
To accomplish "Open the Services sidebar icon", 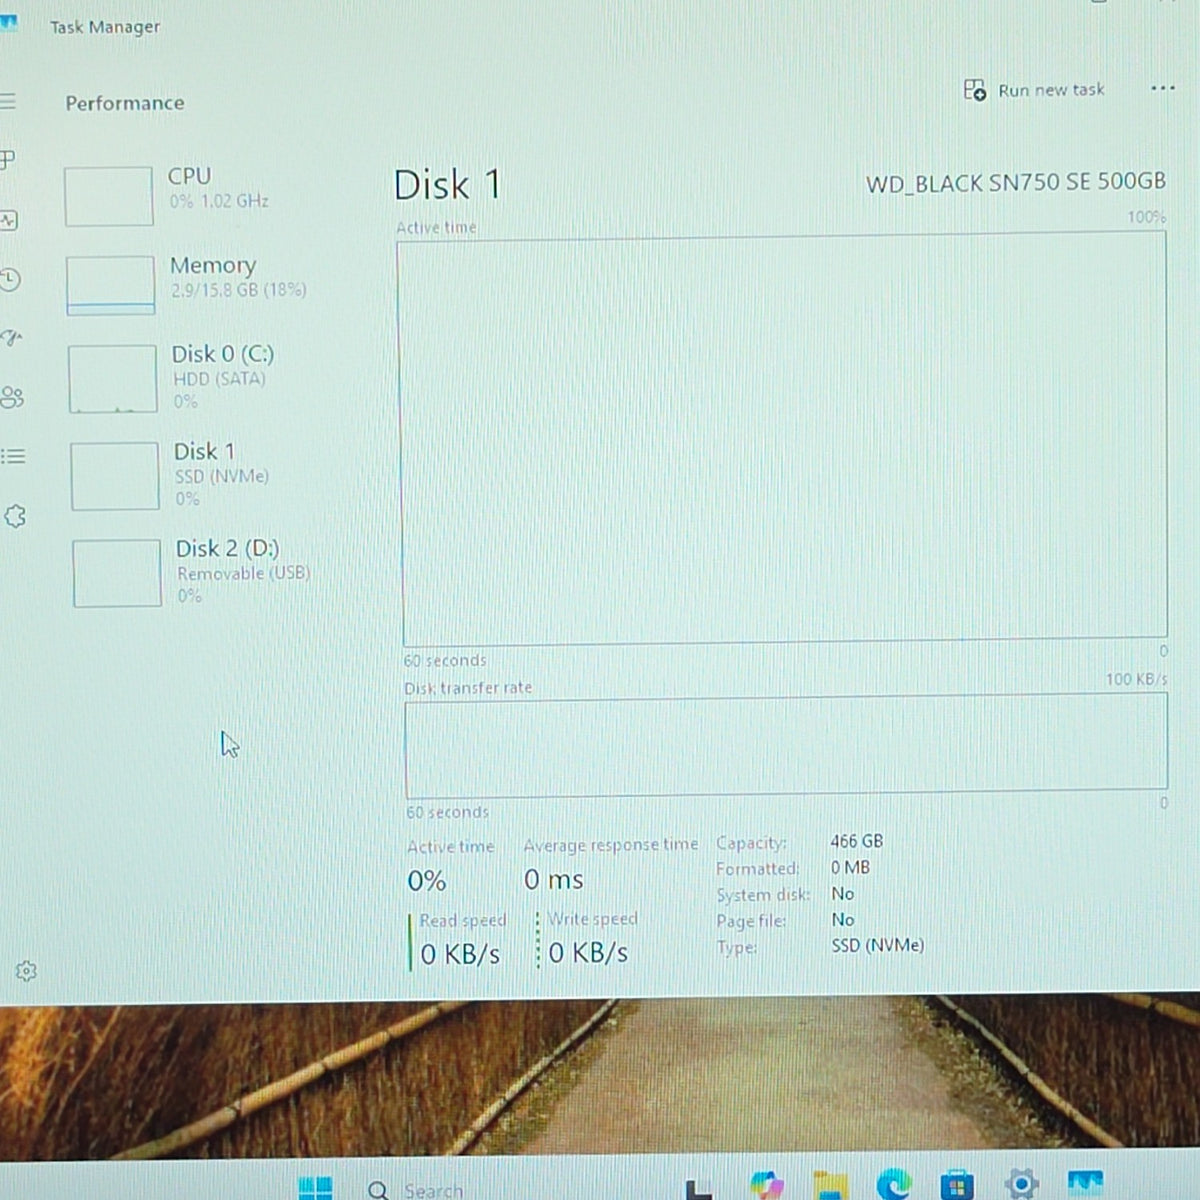I will (x=15, y=516).
